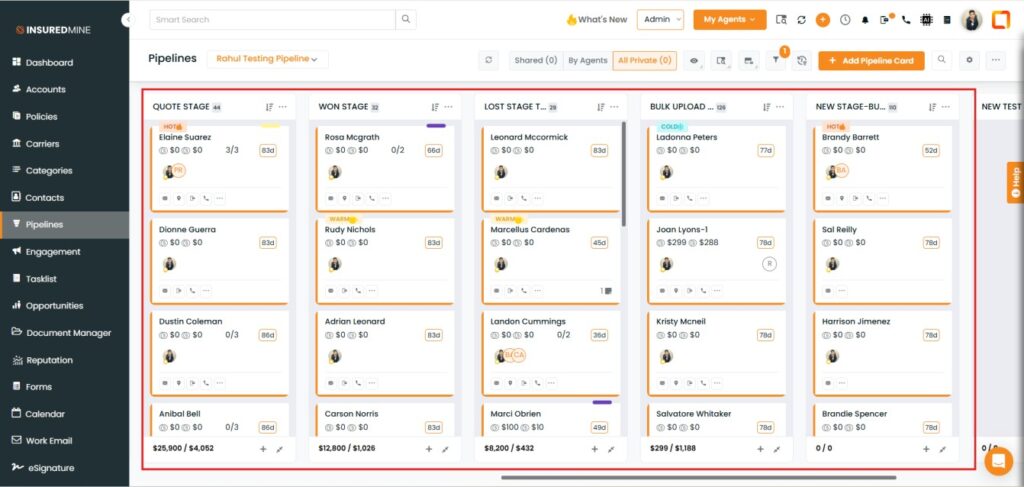Click the sort icon on Quote Stage column
Screen dimensions: 1024x487
pos(269,107)
